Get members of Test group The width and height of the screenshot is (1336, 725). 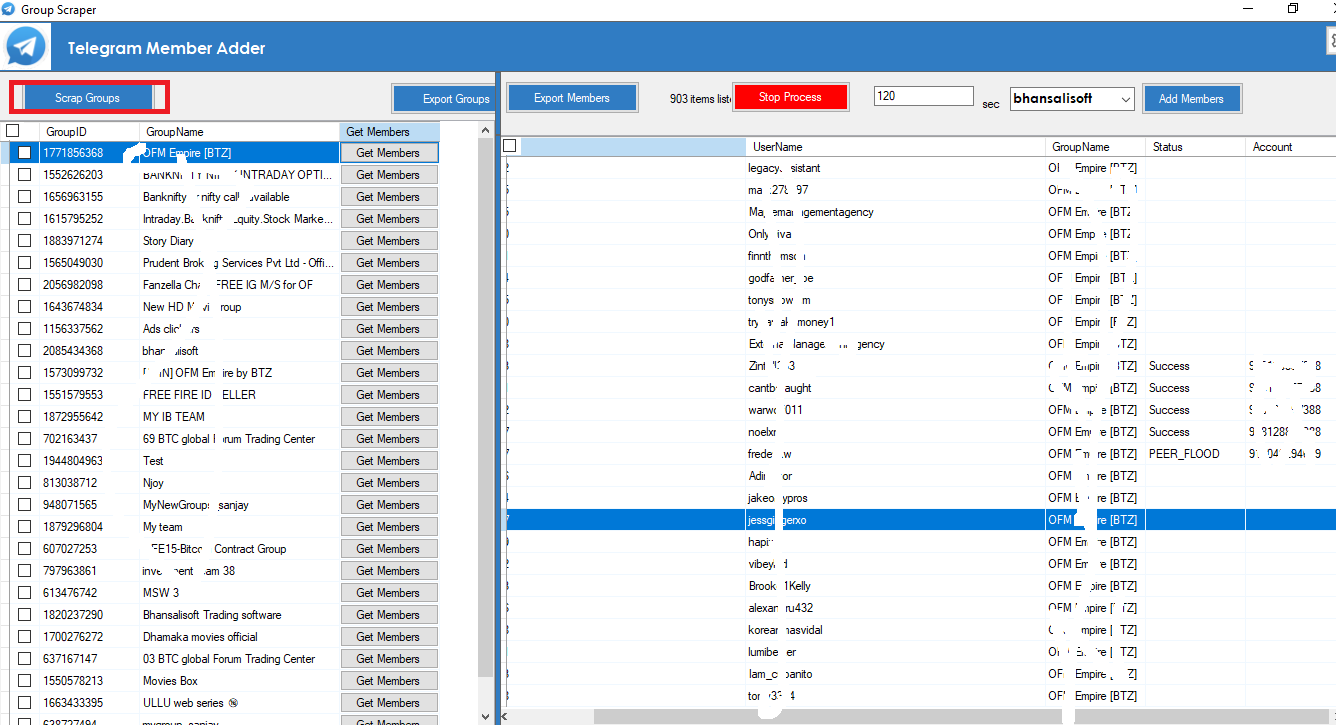coord(389,461)
